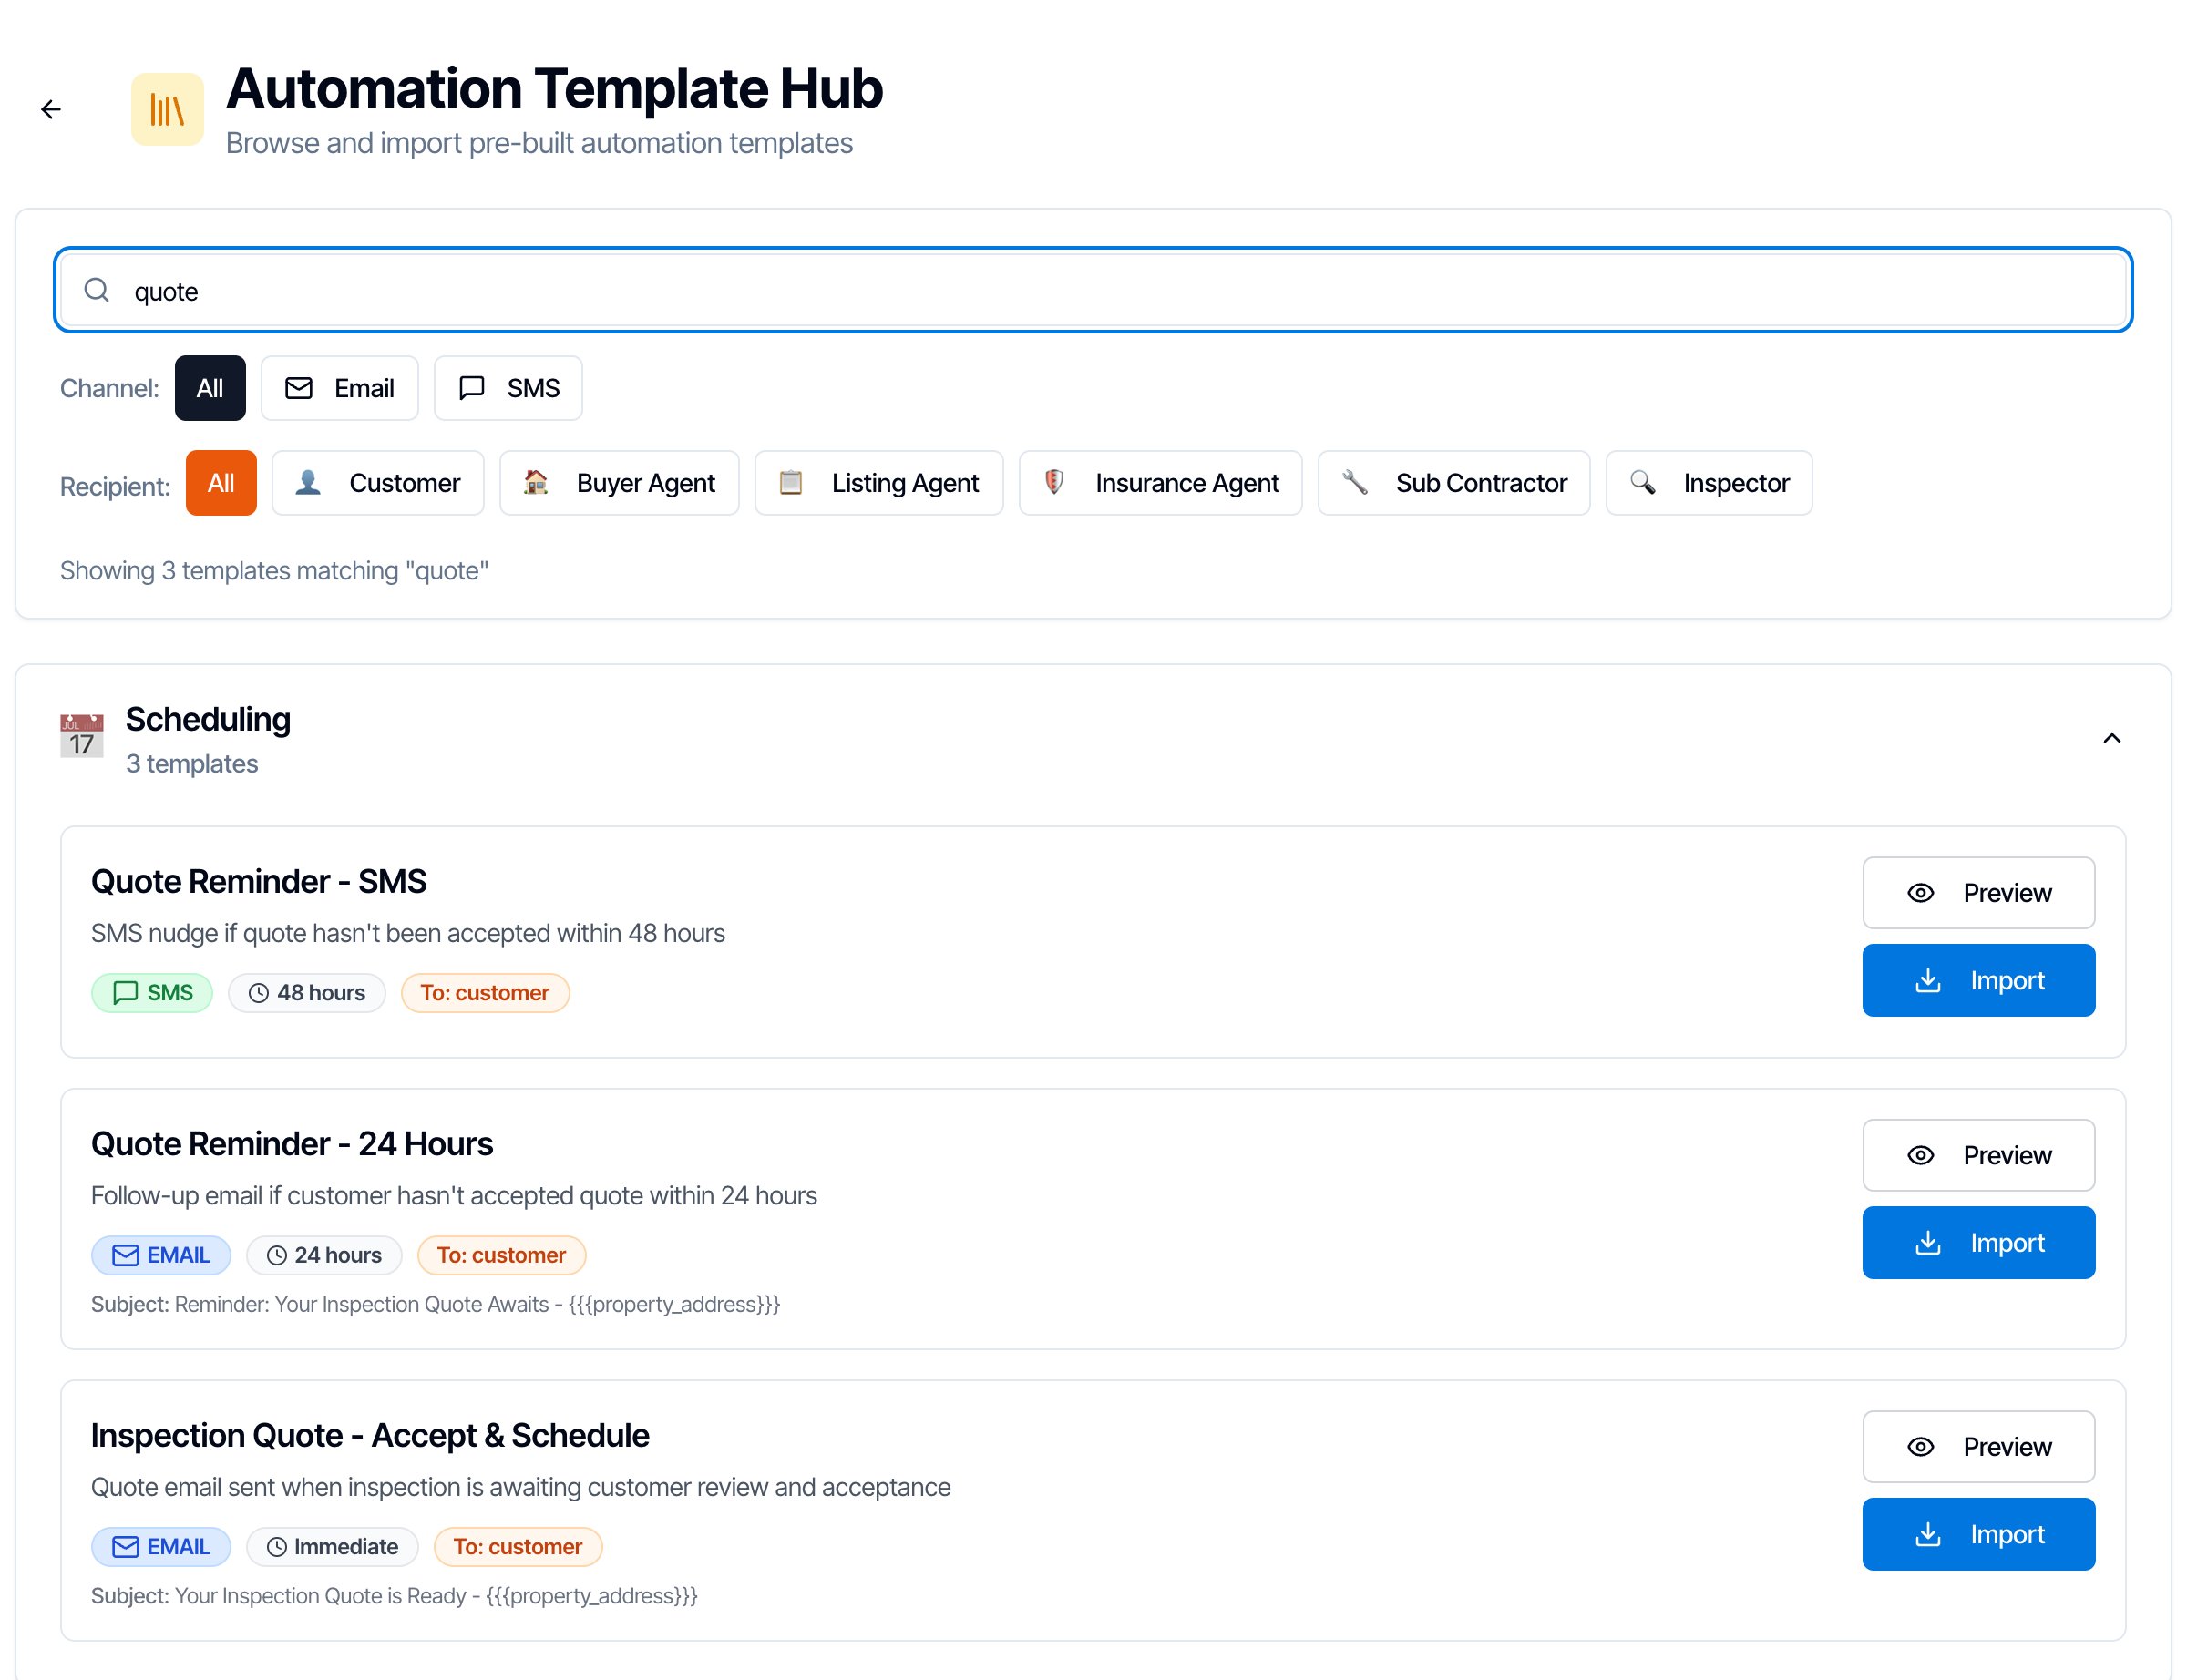Import the Inspection Quote - Accept & Schedule template
Screen dimensions: 2187x1680
(x=1978, y=1534)
